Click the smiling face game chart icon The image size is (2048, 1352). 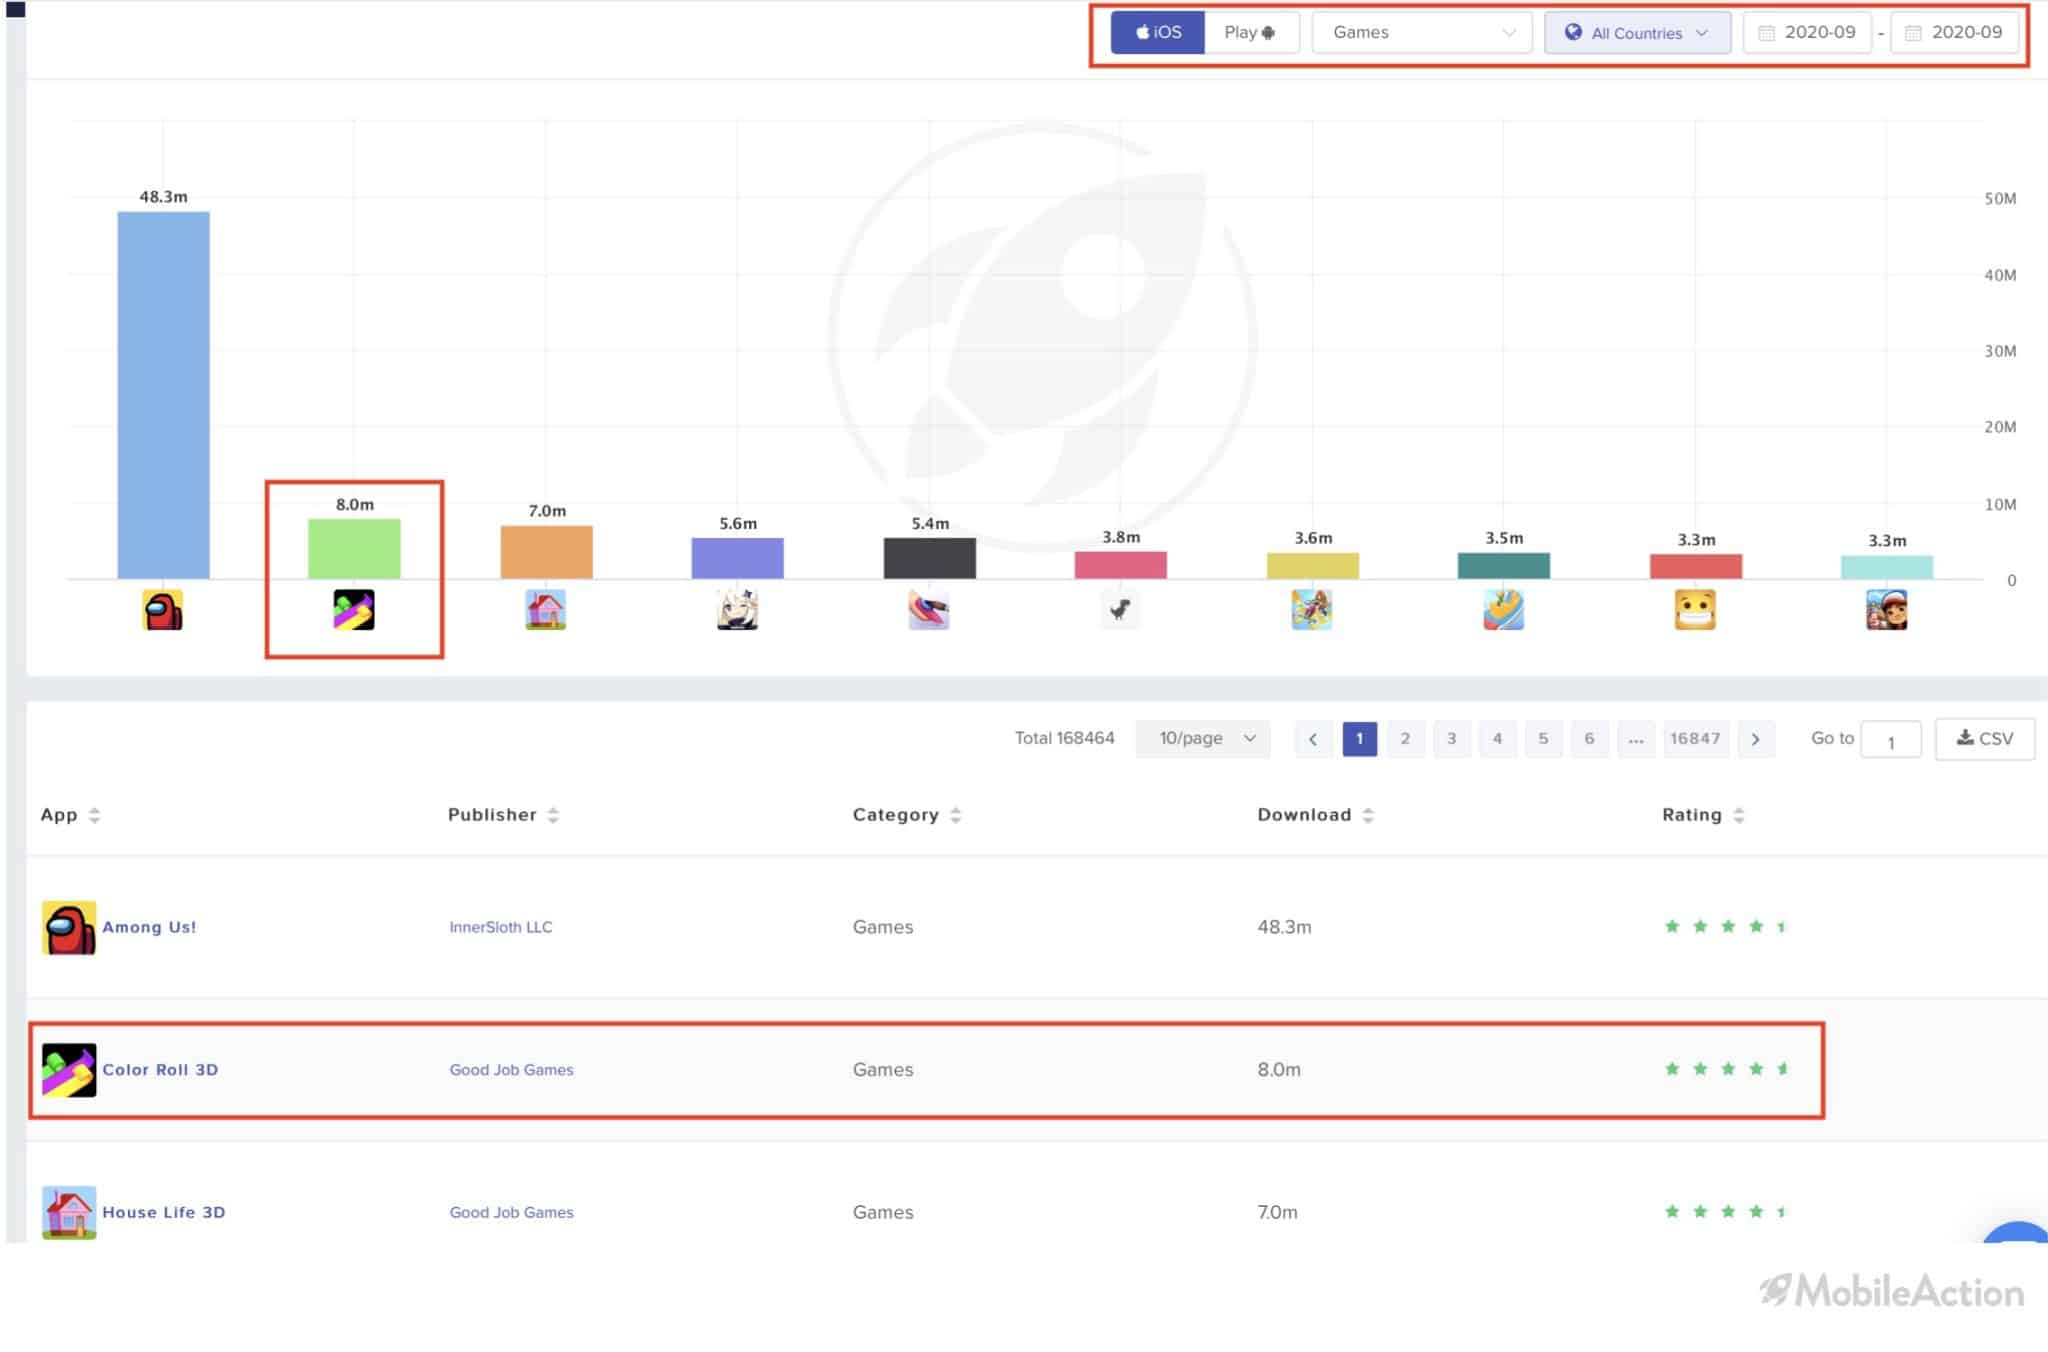click(x=1695, y=610)
